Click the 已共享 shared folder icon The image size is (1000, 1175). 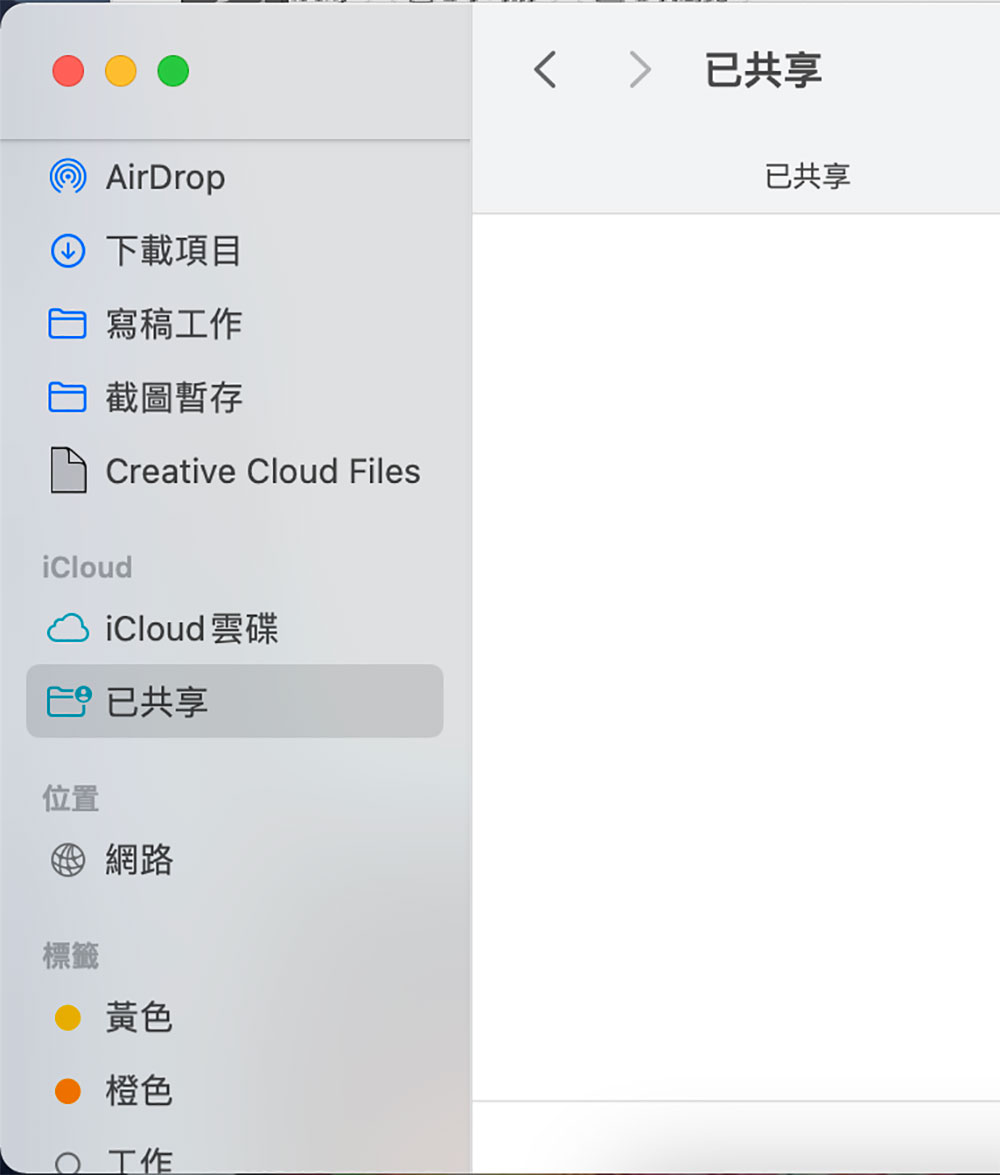(x=69, y=701)
